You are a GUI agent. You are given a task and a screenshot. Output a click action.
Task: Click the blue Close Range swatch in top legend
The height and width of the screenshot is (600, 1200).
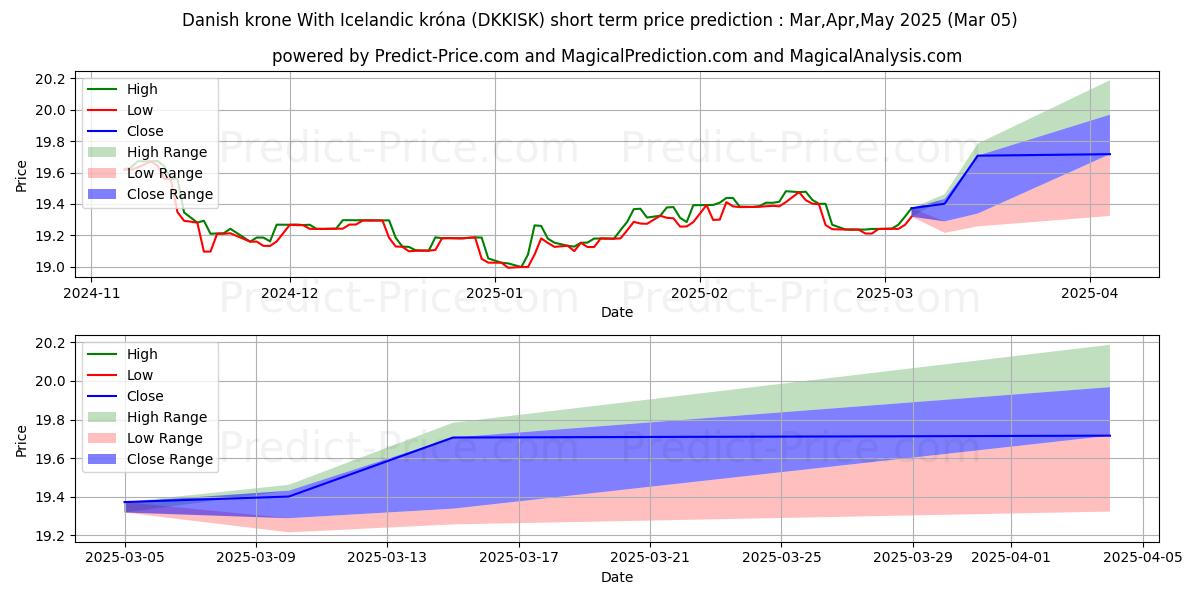coord(102,194)
